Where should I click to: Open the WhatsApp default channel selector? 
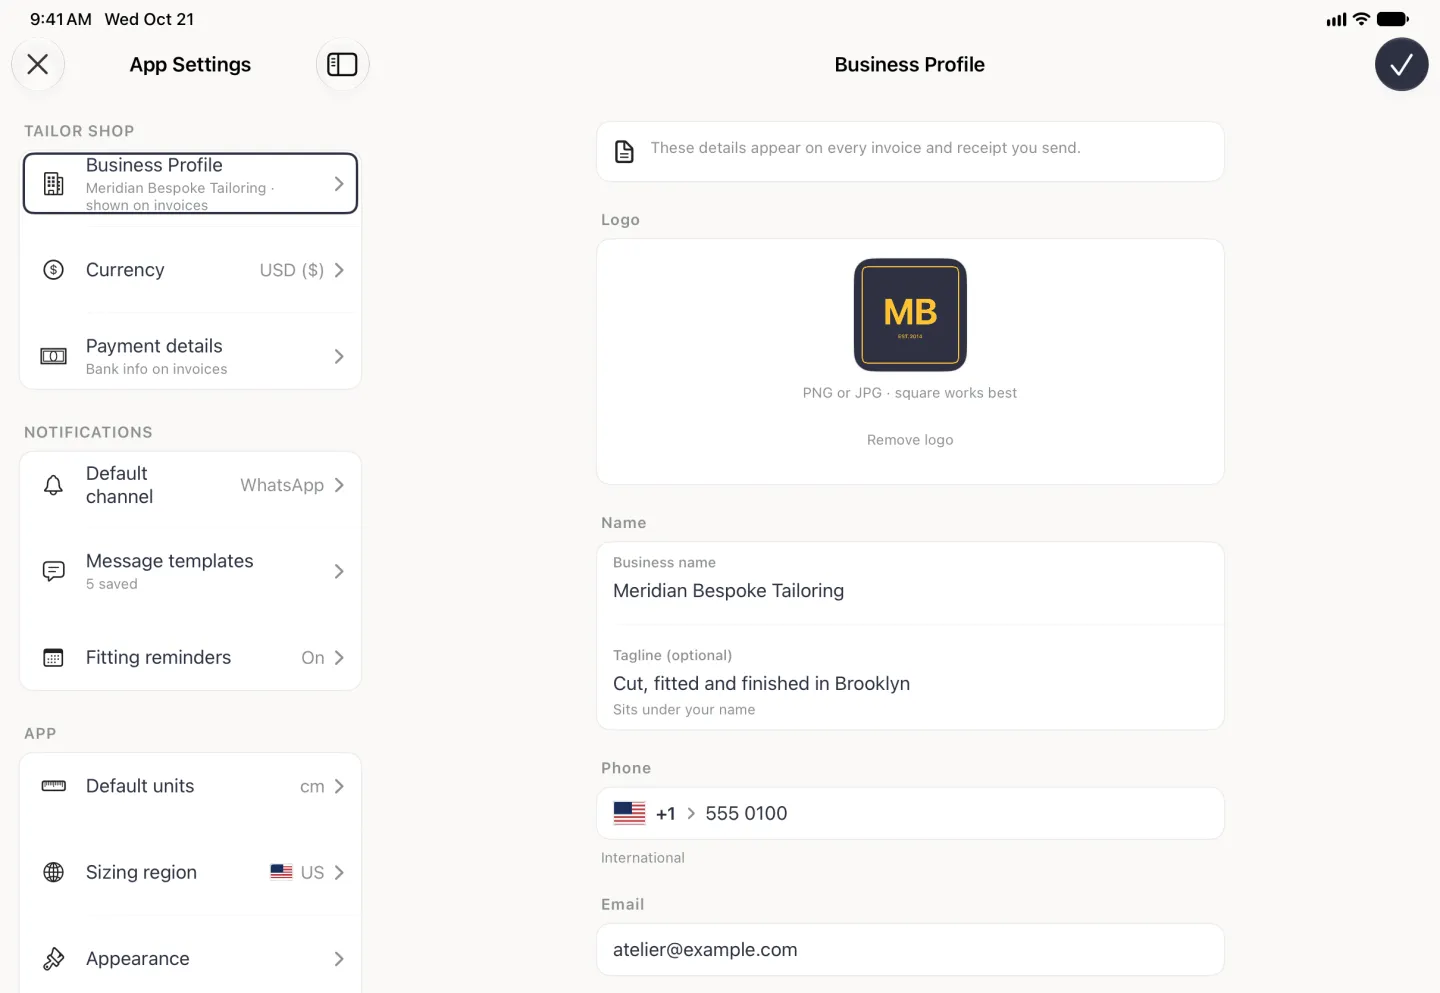click(x=282, y=485)
